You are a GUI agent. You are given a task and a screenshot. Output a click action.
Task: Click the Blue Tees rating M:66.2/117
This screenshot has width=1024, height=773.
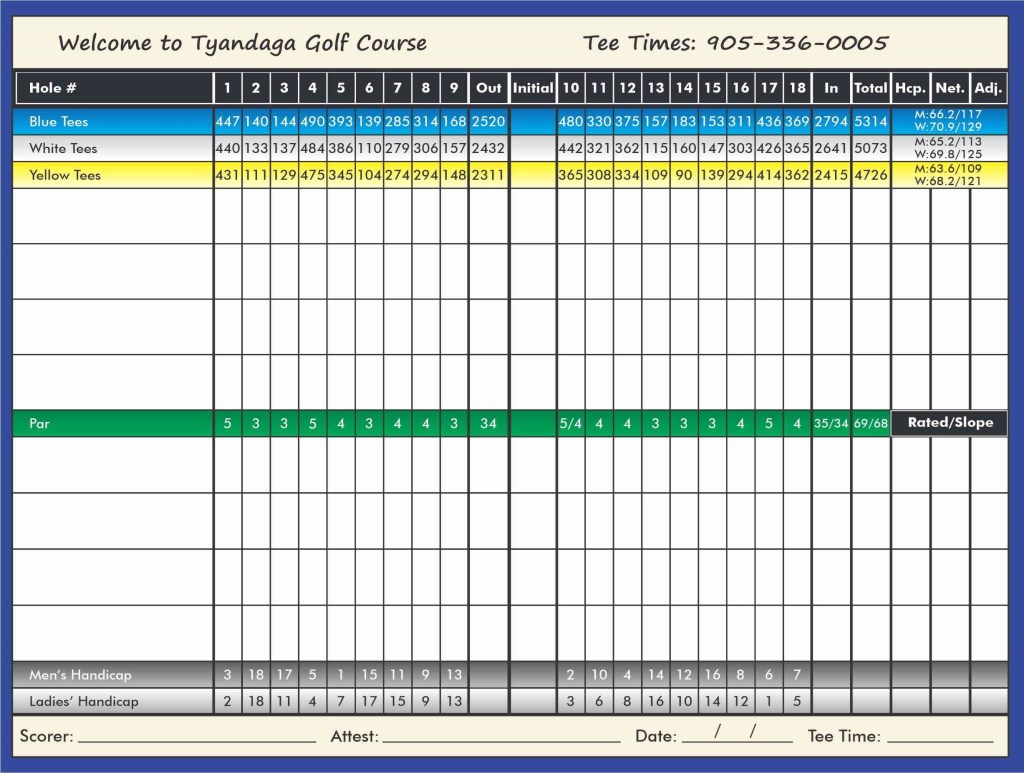tap(948, 114)
